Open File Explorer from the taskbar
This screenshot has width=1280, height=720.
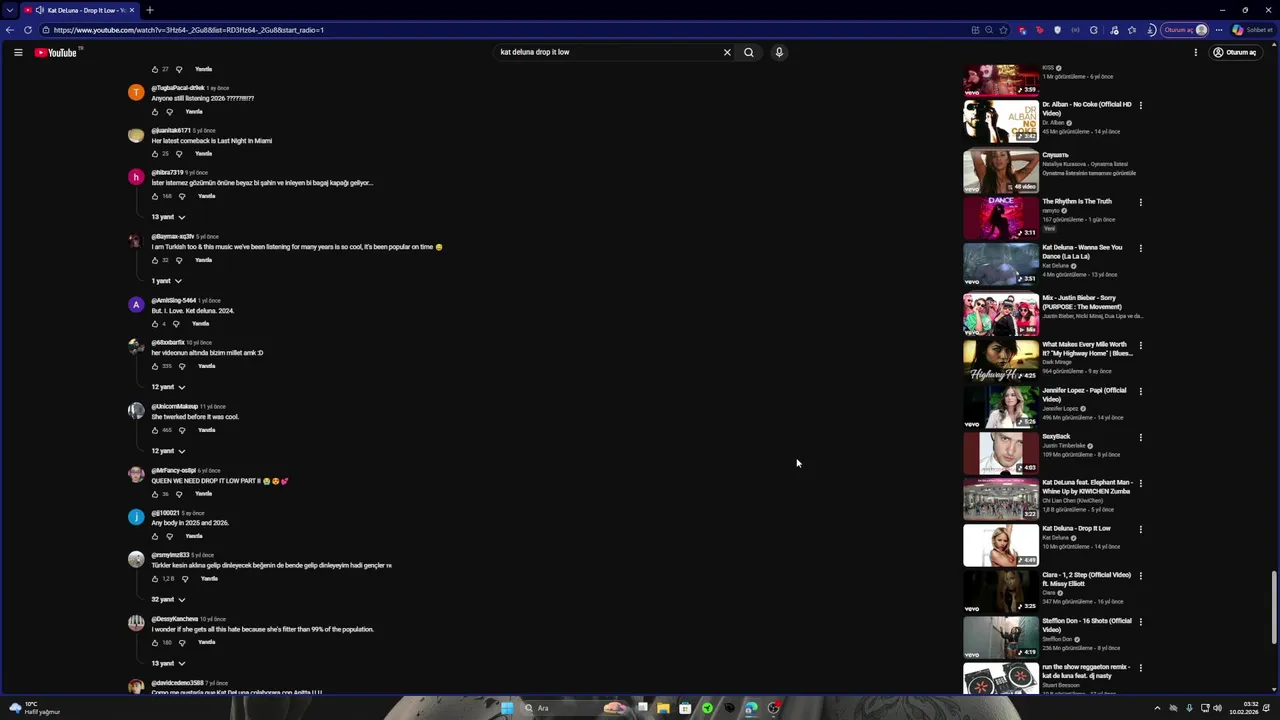[663, 708]
